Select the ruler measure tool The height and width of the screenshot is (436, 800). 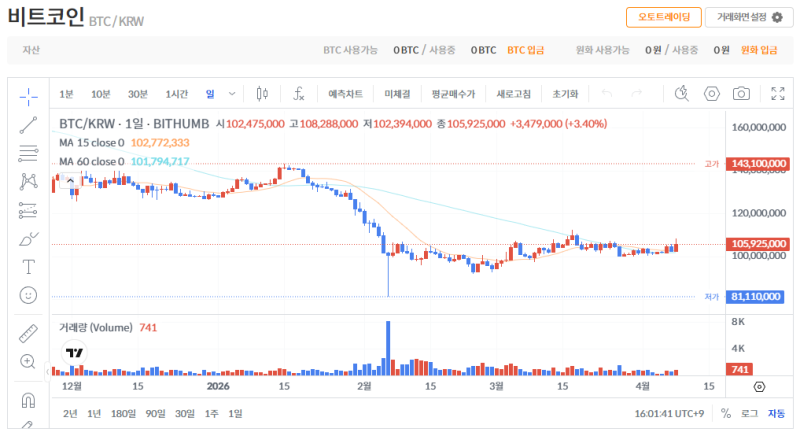[29, 334]
